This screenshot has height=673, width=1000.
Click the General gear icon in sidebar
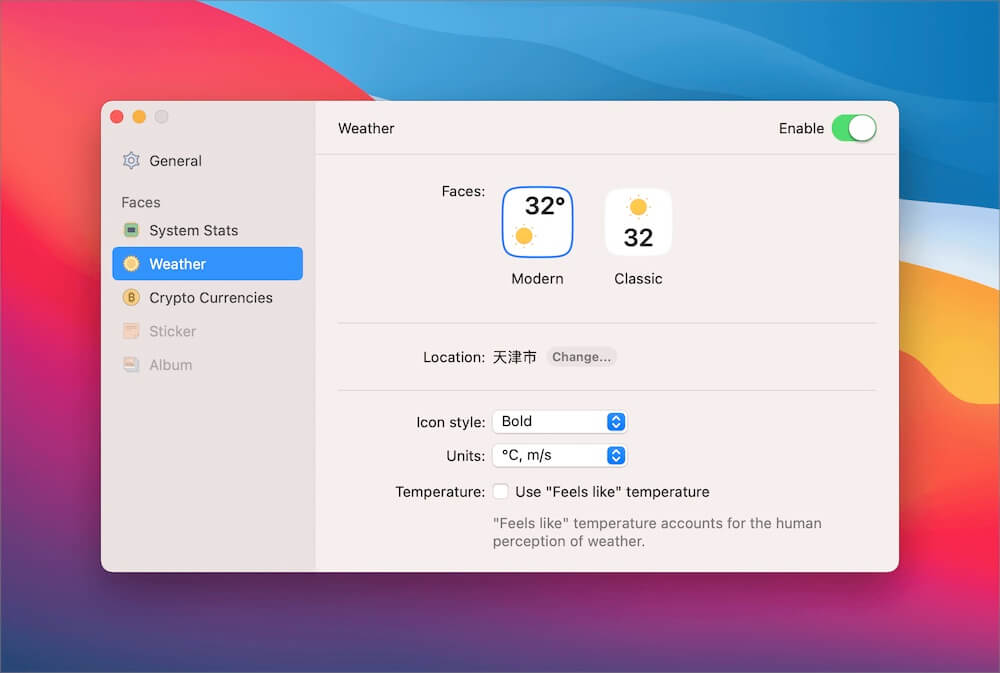click(x=131, y=161)
